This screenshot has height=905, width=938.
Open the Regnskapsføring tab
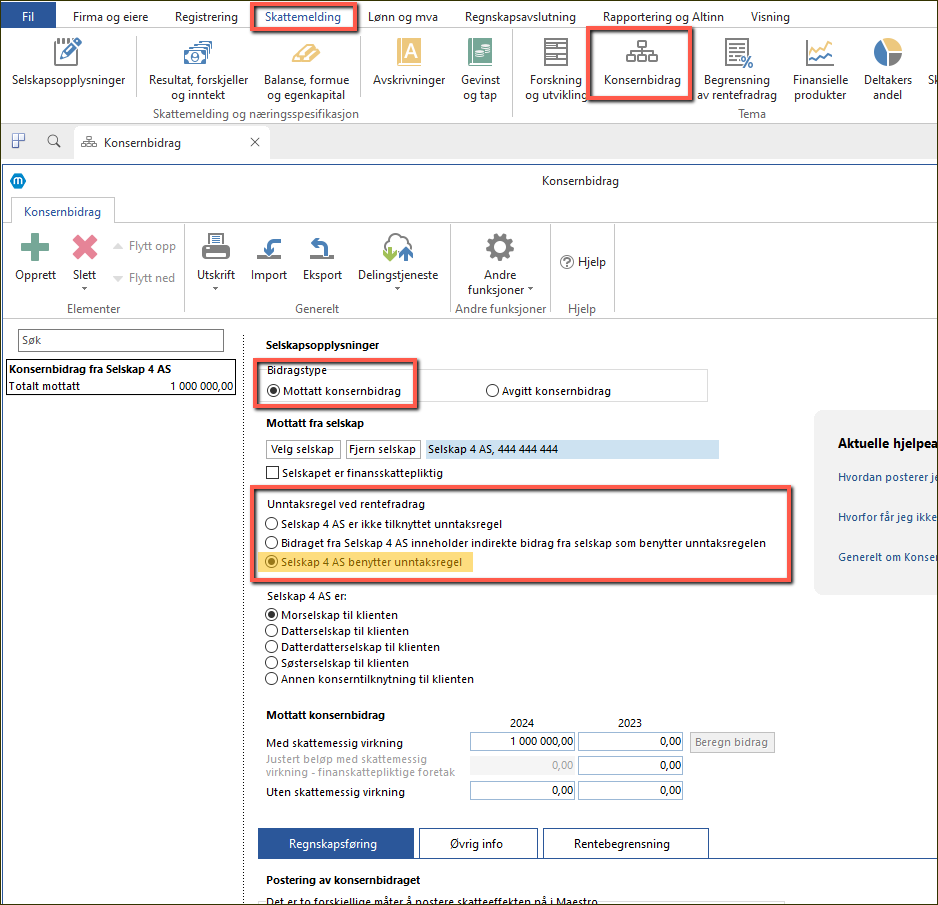click(336, 843)
